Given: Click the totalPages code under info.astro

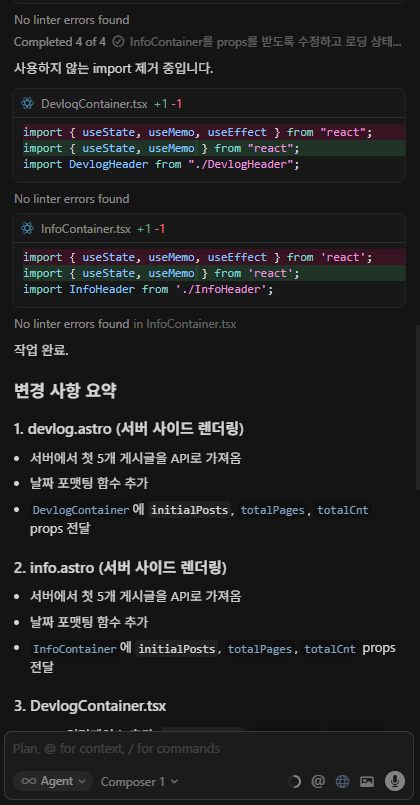Looking at the screenshot, I should click(x=260, y=649).
